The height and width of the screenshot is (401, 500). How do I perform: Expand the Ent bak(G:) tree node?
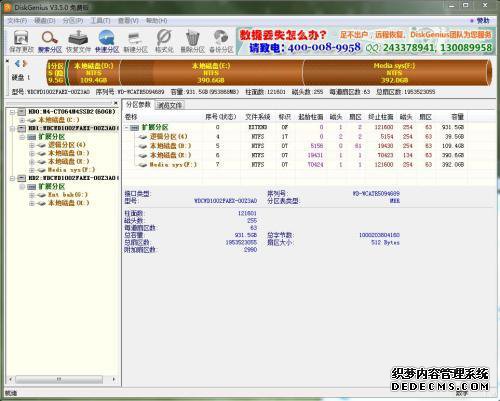point(32,195)
